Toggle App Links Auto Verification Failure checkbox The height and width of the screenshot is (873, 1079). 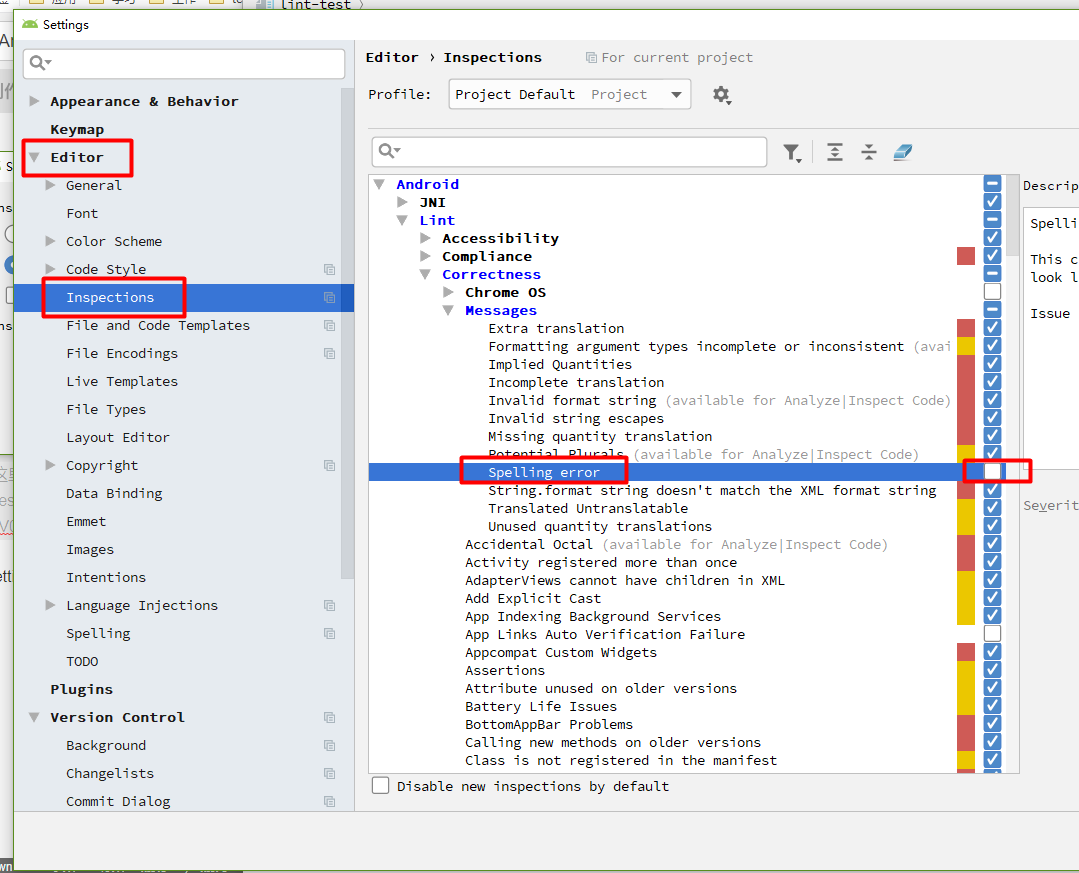(x=992, y=634)
